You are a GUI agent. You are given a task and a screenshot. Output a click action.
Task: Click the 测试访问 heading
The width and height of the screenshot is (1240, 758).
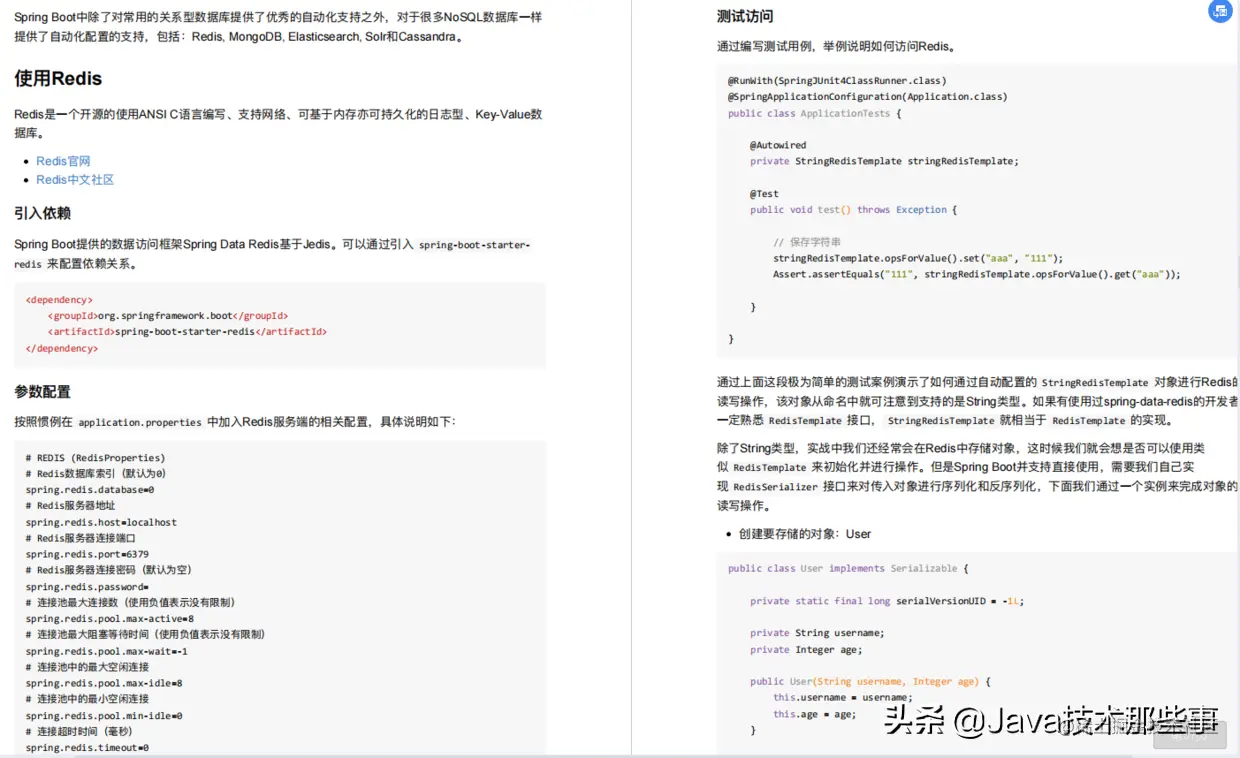click(x=745, y=16)
